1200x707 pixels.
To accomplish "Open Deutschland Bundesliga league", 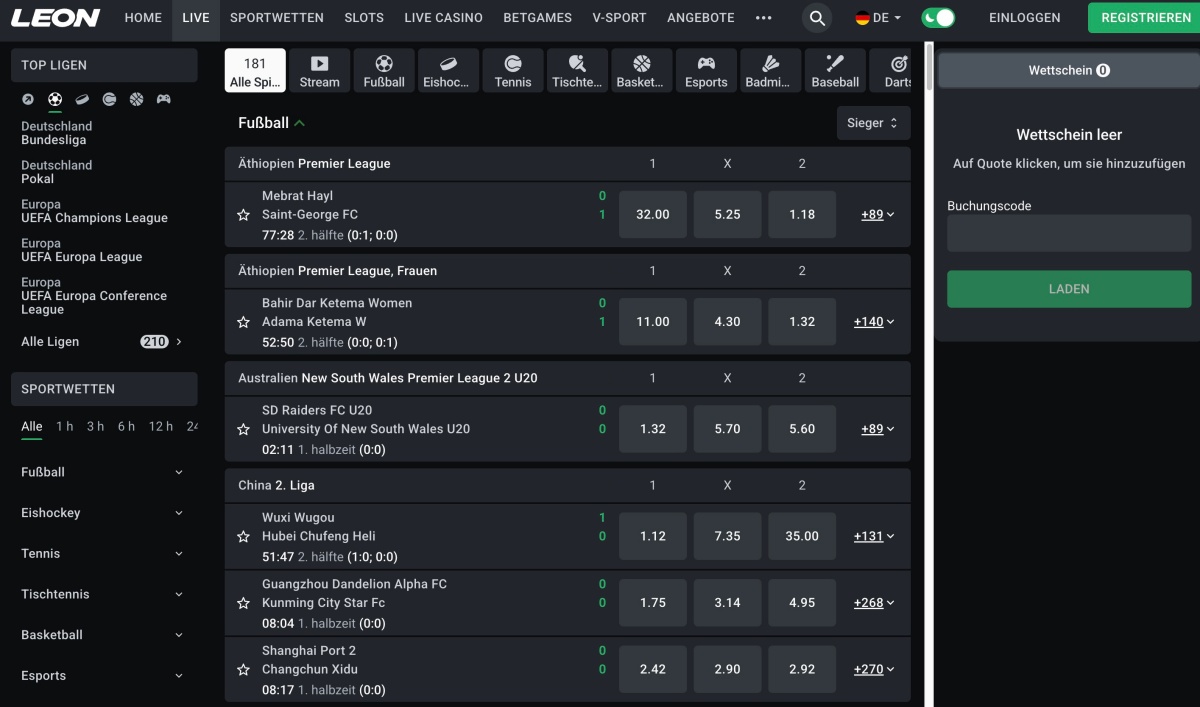I will click(57, 133).
